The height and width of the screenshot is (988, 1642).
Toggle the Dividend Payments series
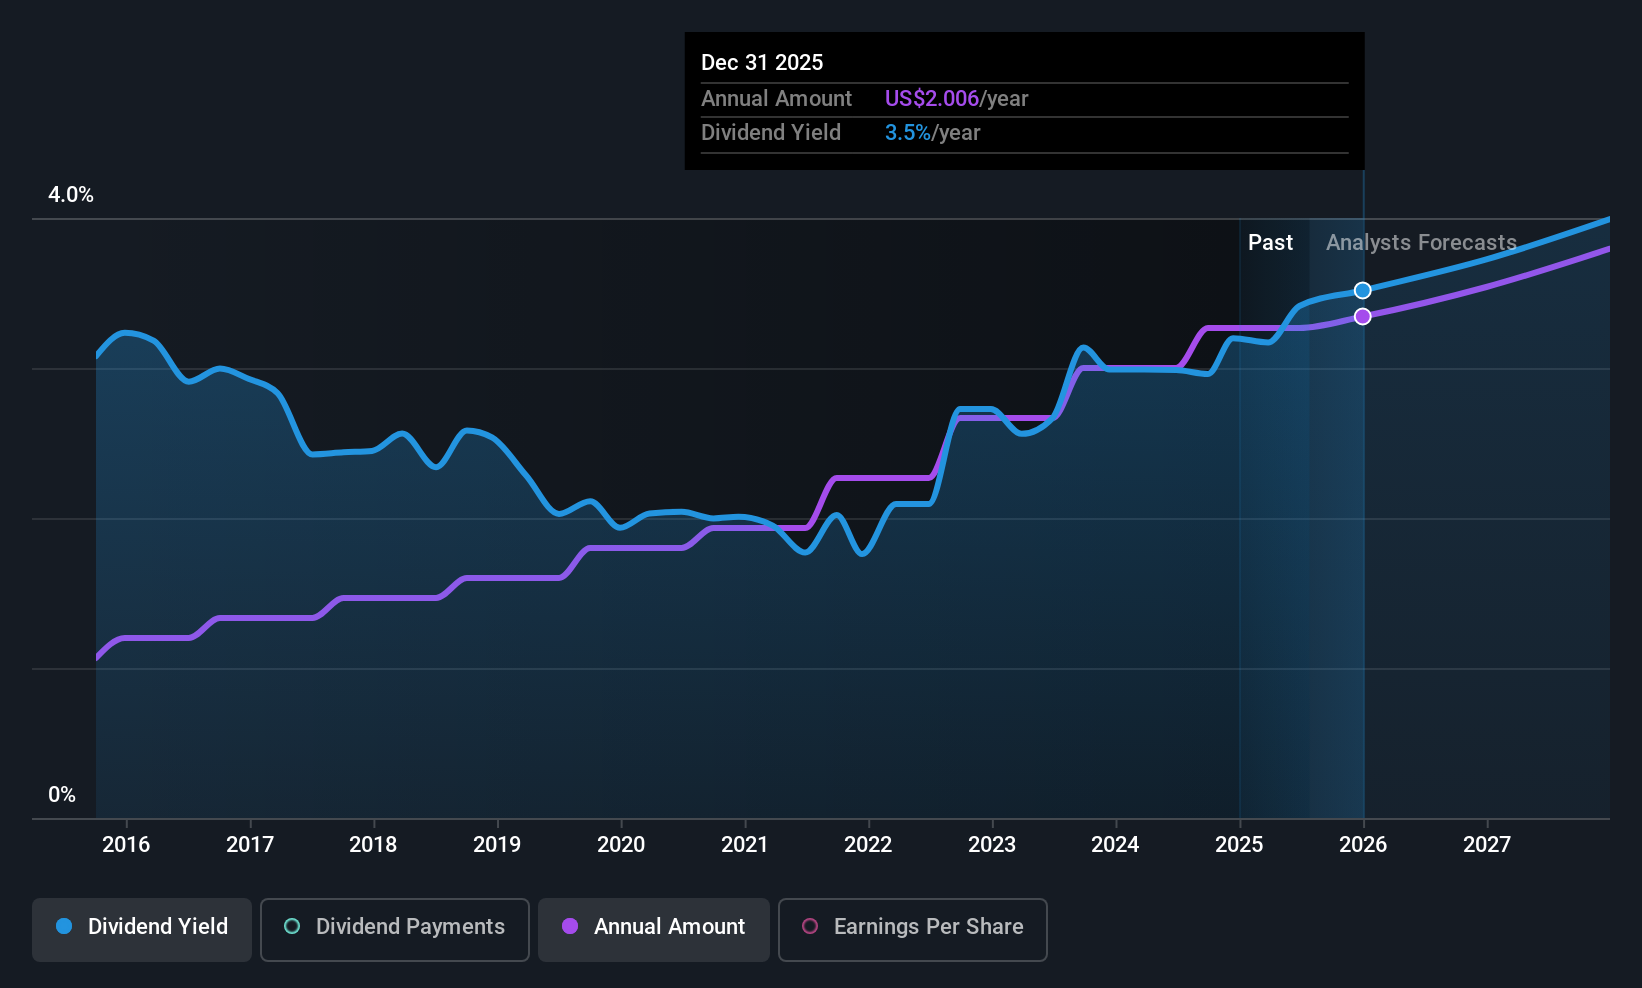(x=394, y=929)
